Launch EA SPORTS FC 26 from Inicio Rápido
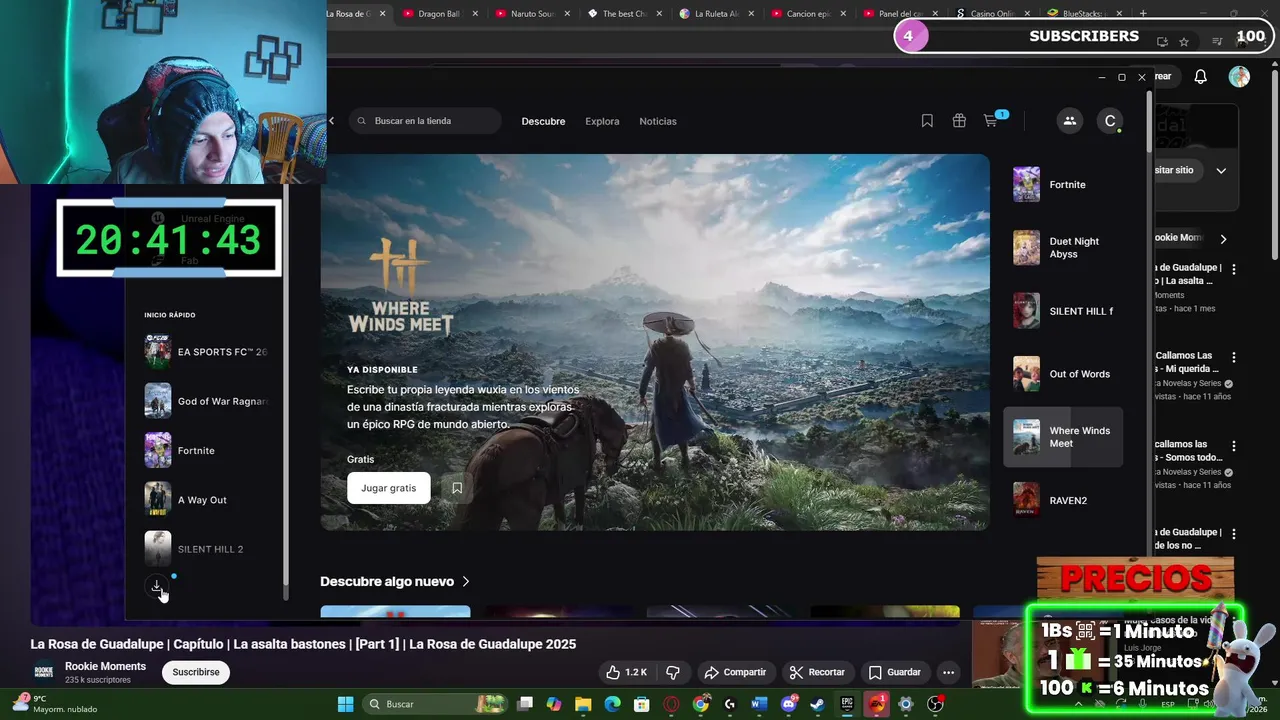The image size is (1280, 720). 207,352
